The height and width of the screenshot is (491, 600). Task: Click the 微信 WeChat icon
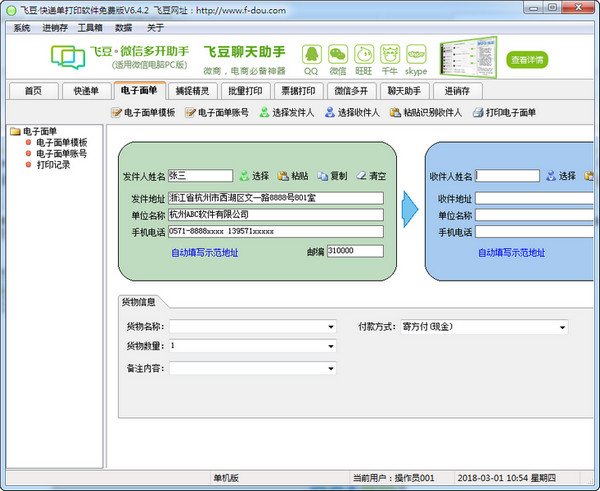coord(338,54)
